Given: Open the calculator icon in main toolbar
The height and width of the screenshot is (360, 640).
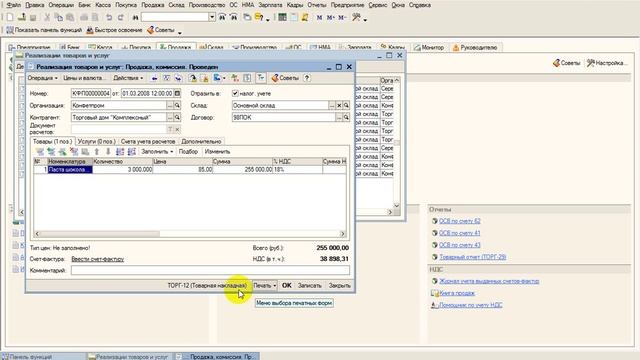Looking at the screenshot, I should [282, 17].
